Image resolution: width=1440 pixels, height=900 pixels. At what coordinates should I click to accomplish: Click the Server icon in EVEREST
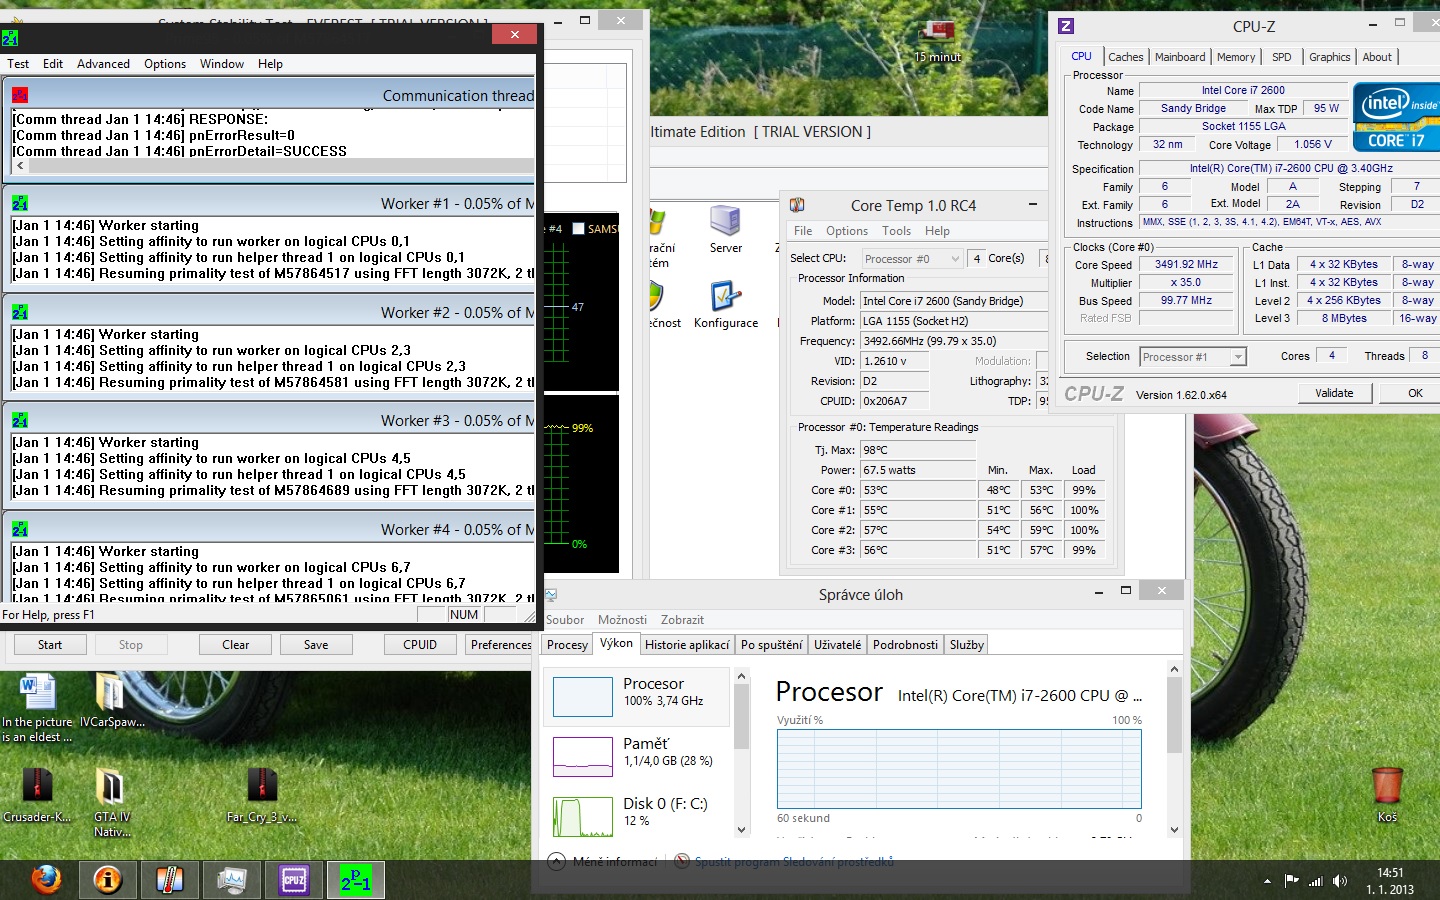726,230
